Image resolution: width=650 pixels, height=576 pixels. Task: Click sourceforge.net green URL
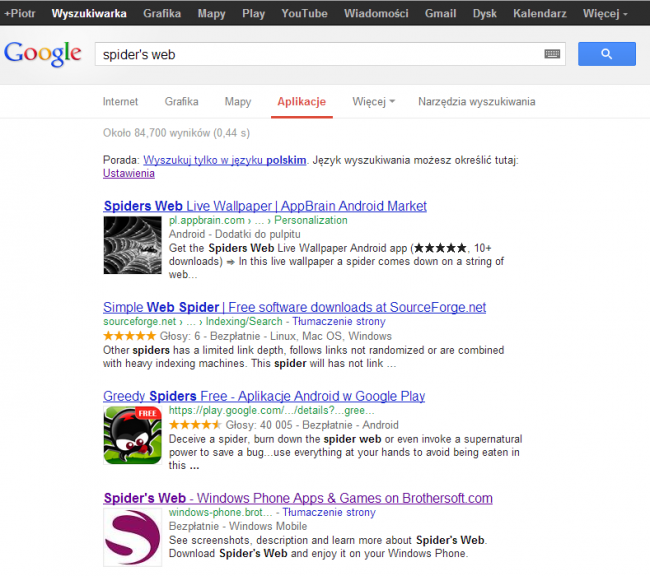[x=139, y=321]
